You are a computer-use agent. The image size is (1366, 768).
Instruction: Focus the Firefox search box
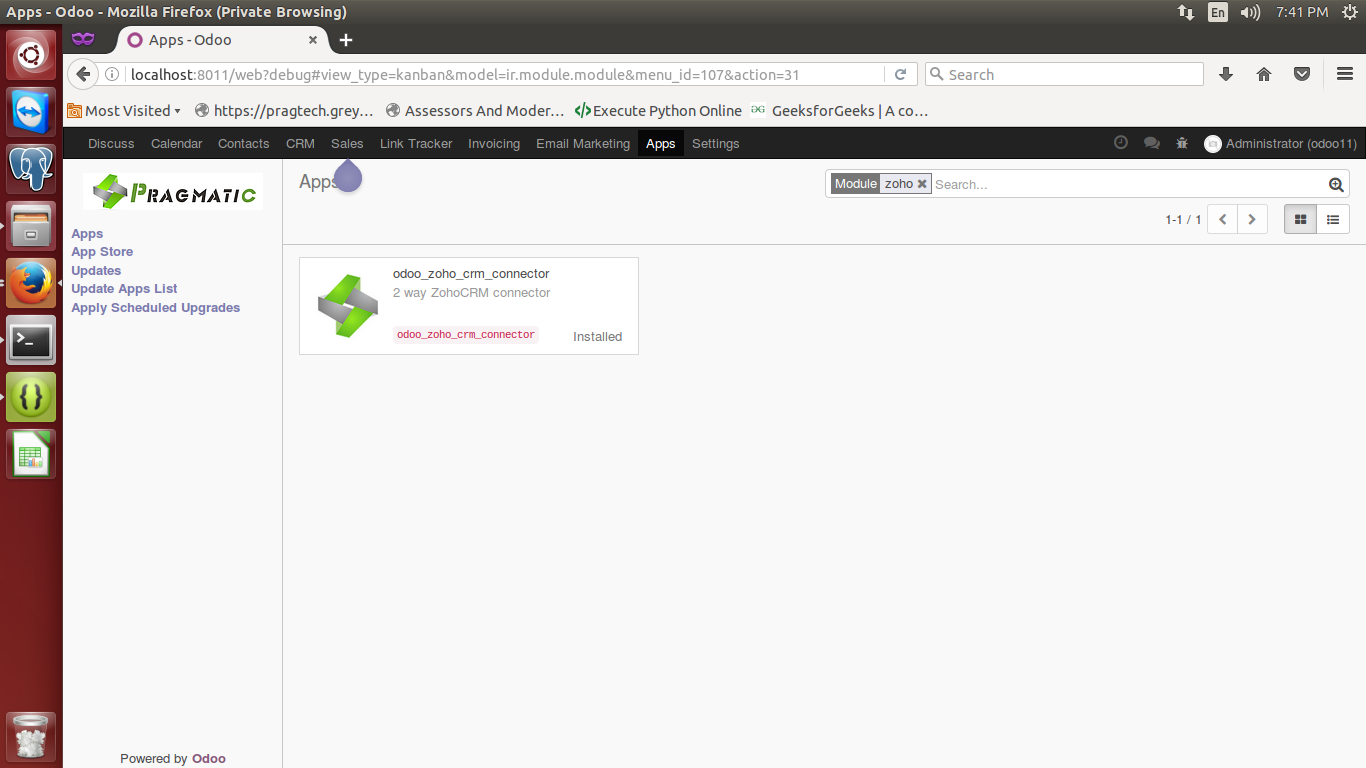[1064, 74]
